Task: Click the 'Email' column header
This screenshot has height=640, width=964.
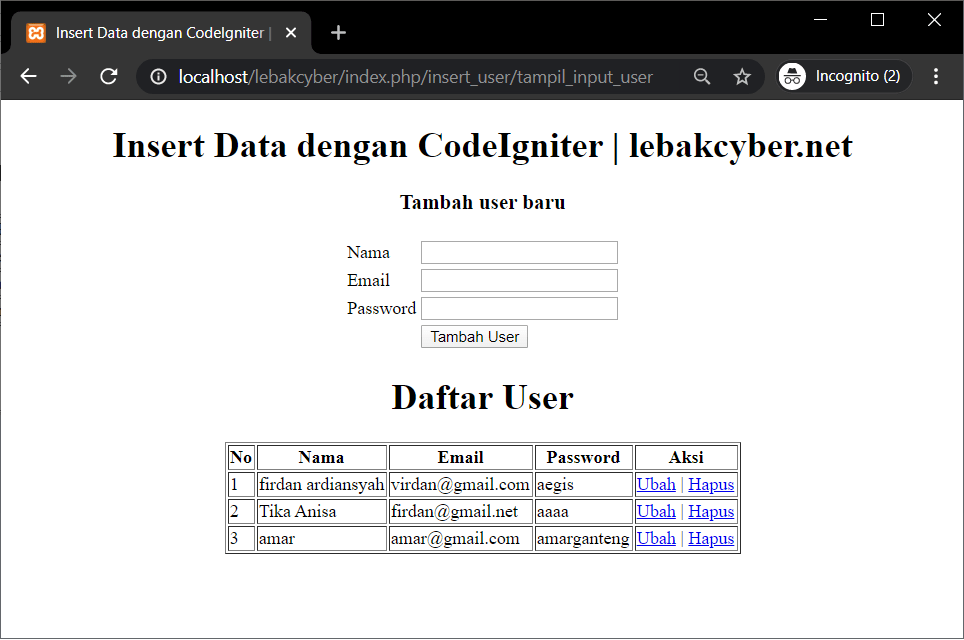Action: click(x=460, y=457)
